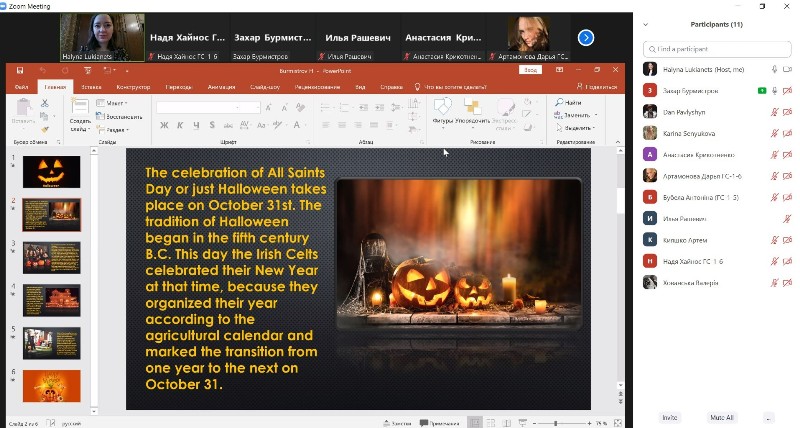Toggle text shadow (S) formatting
The width and height of the screenshot is (800, 428).
click(212, 125)
